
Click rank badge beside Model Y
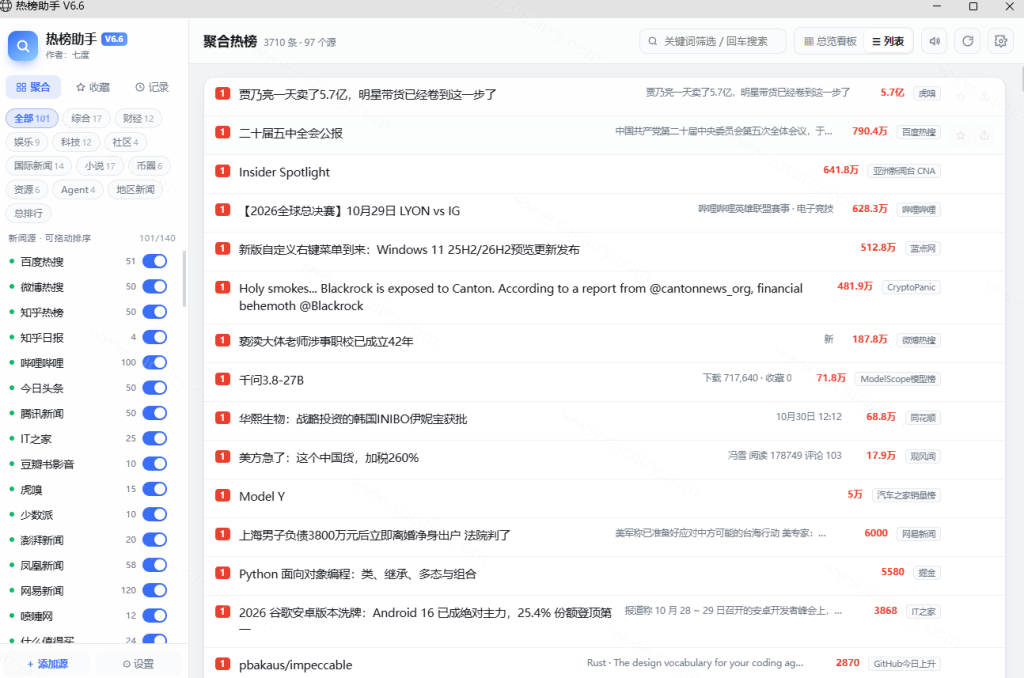tap(223, 495)
